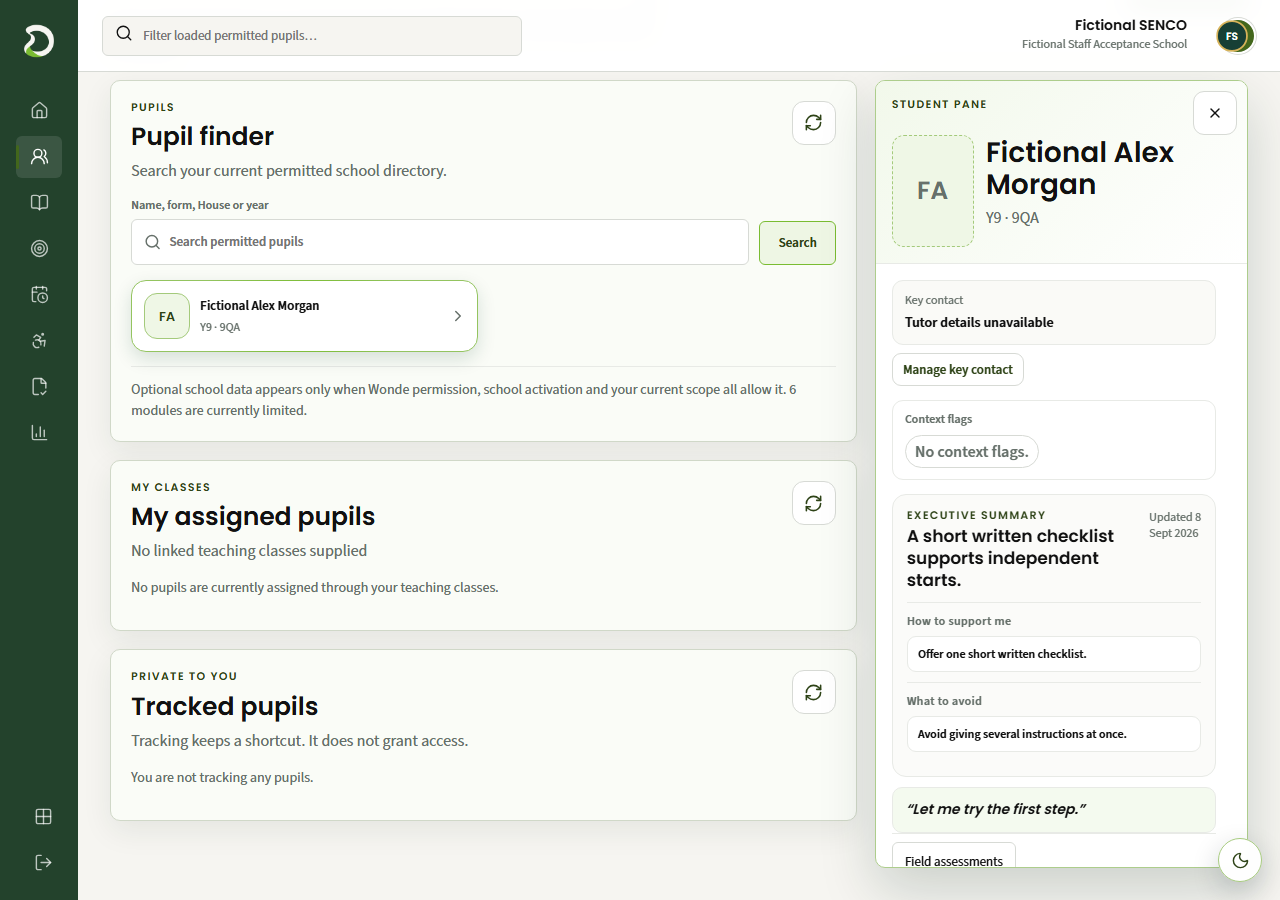Click "Fictional Staff Acceptance School" label

tap(1105, 44)
